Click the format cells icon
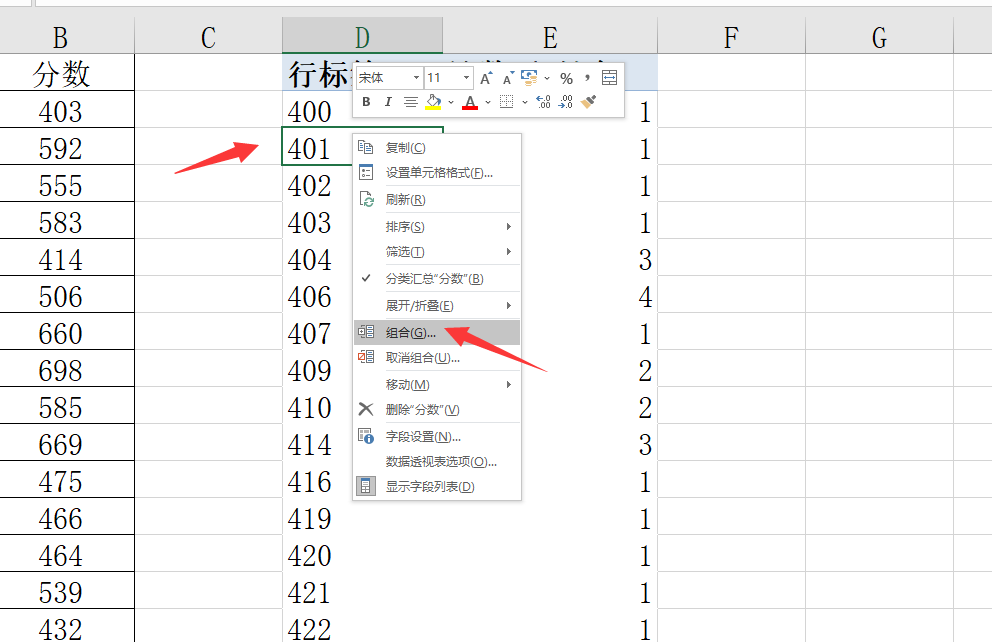The height and width of the screenshot is (642, 992). click(366, 172)
